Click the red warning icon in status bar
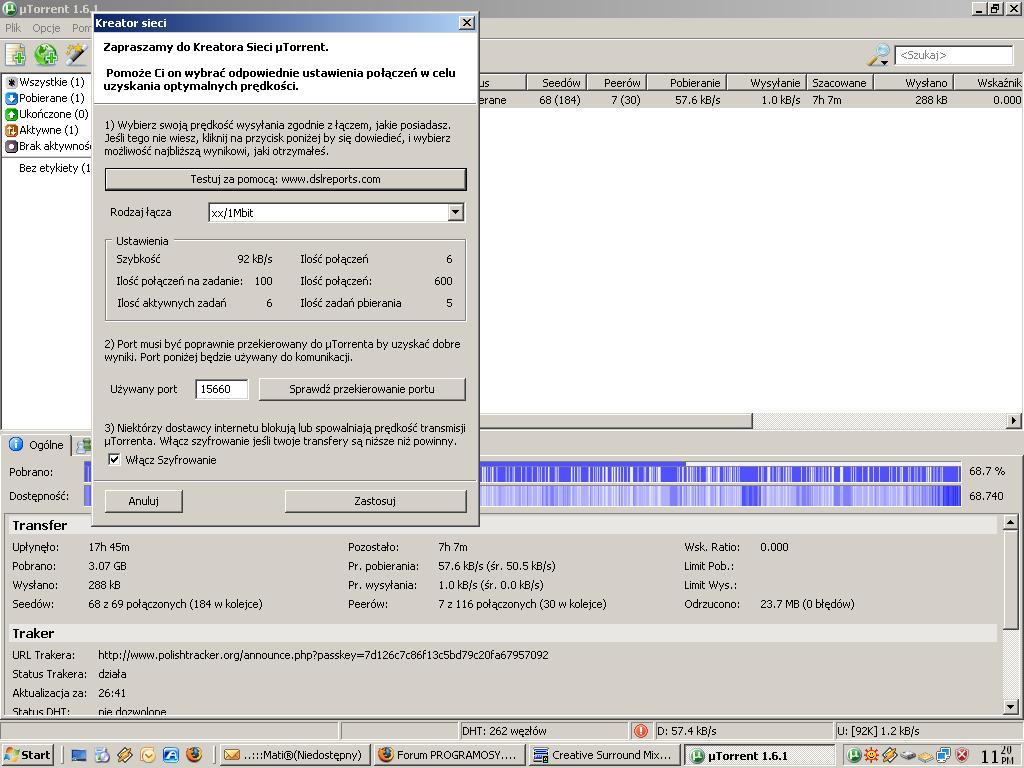Viewport: 1024px width, 768px height. pyautogui.click(x=641, y=731)
